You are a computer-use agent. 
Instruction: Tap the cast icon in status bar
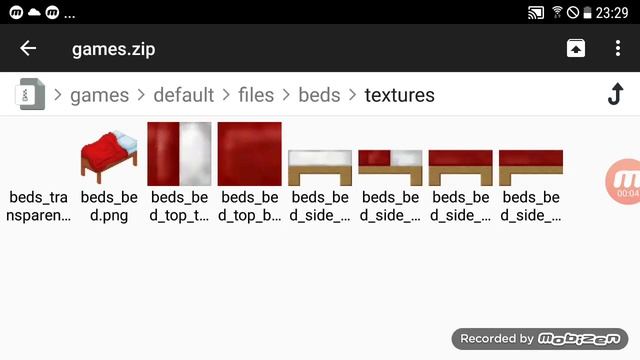point(536,13)
